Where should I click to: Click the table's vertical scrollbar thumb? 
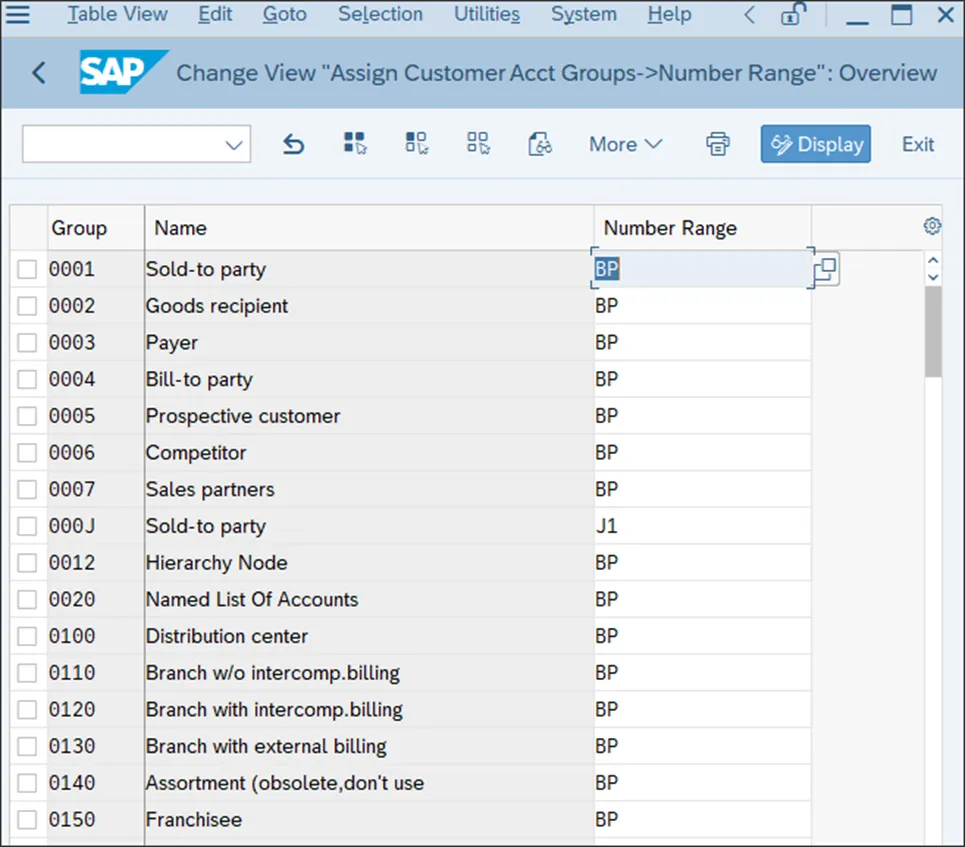click(x=933, y=330)
